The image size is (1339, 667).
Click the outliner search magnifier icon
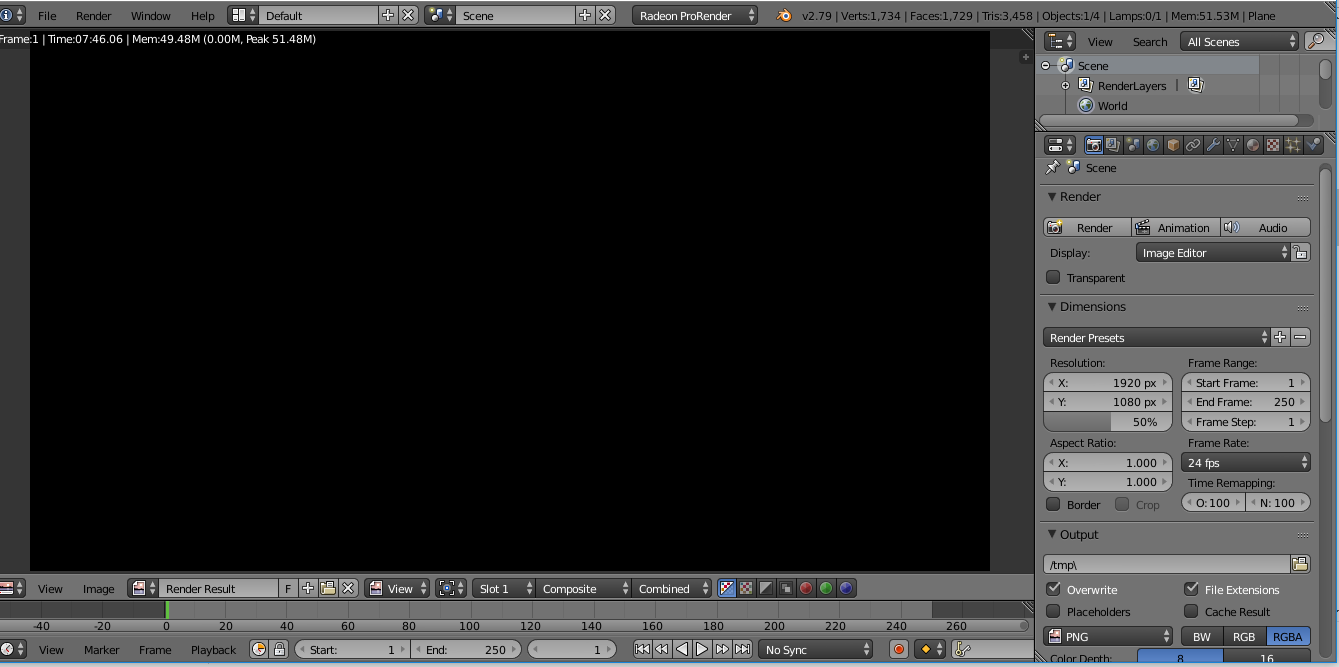[x=1318, y=41]
